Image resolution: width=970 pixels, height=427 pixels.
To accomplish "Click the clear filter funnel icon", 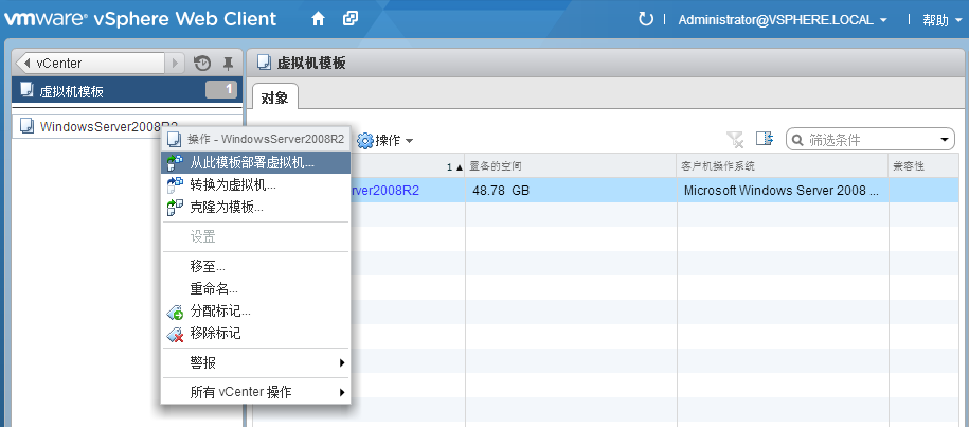I will pos(735,139).
